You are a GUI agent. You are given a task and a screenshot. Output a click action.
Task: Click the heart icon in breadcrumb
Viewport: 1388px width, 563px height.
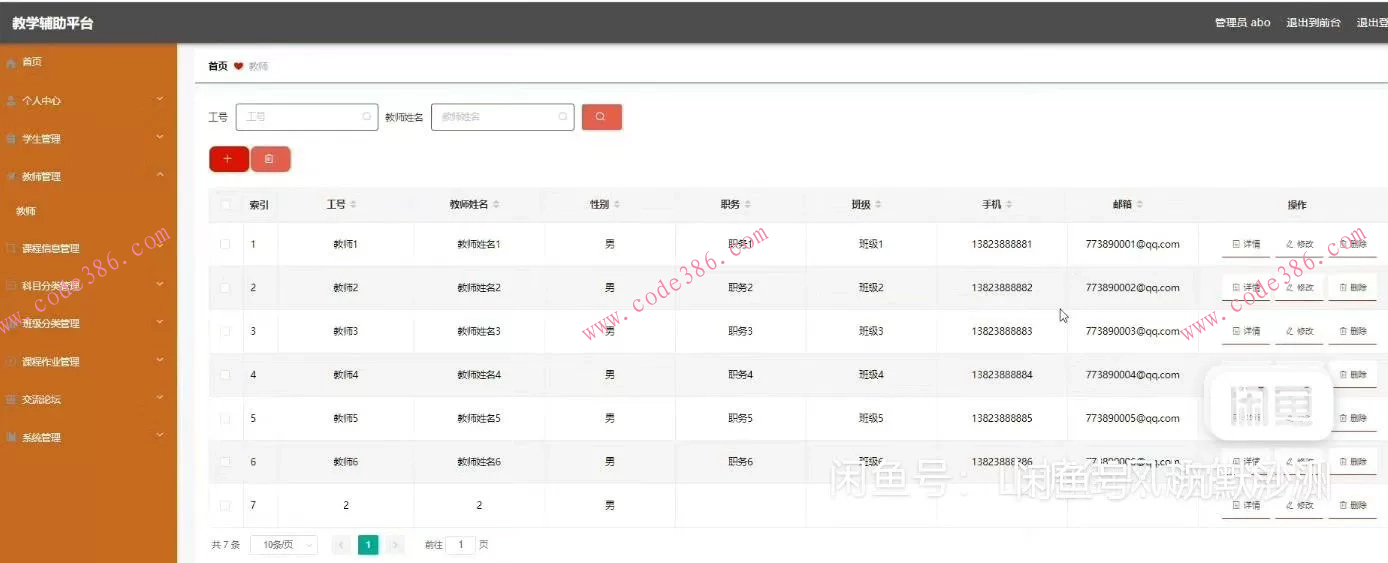238,66
